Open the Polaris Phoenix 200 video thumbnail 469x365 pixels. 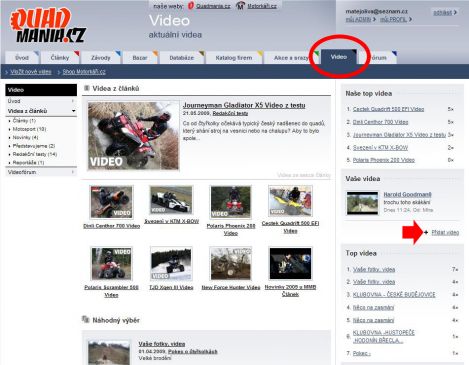[x=231, y=202]
